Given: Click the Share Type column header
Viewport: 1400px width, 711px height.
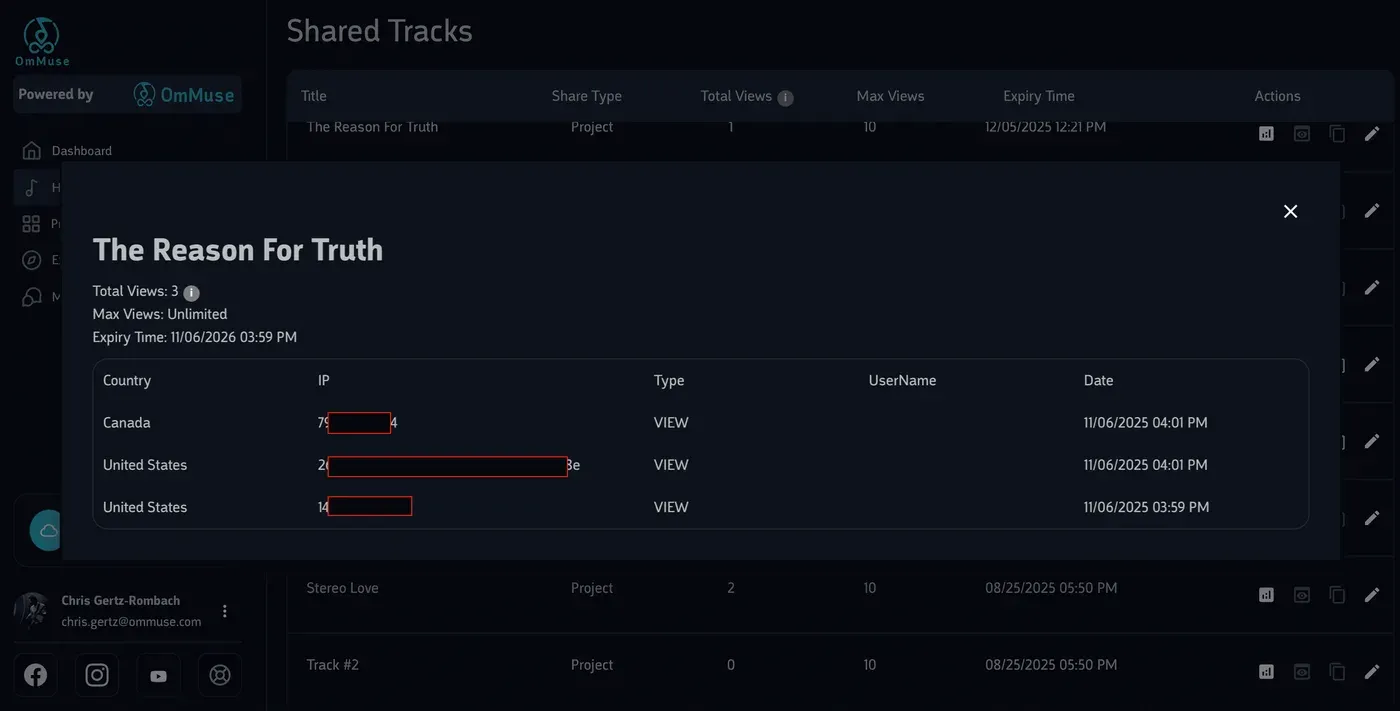Looking at the screenshot, I should point(587,96).
